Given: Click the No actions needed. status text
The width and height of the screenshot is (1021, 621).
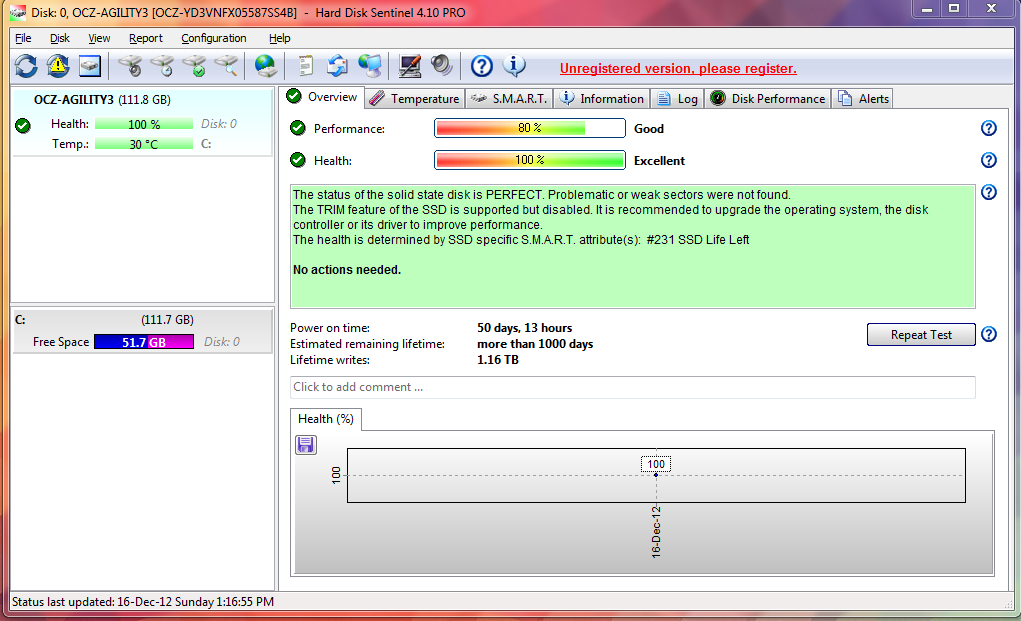Looking at the screenshot, I should pyautogui.click(x=347, y=269).
